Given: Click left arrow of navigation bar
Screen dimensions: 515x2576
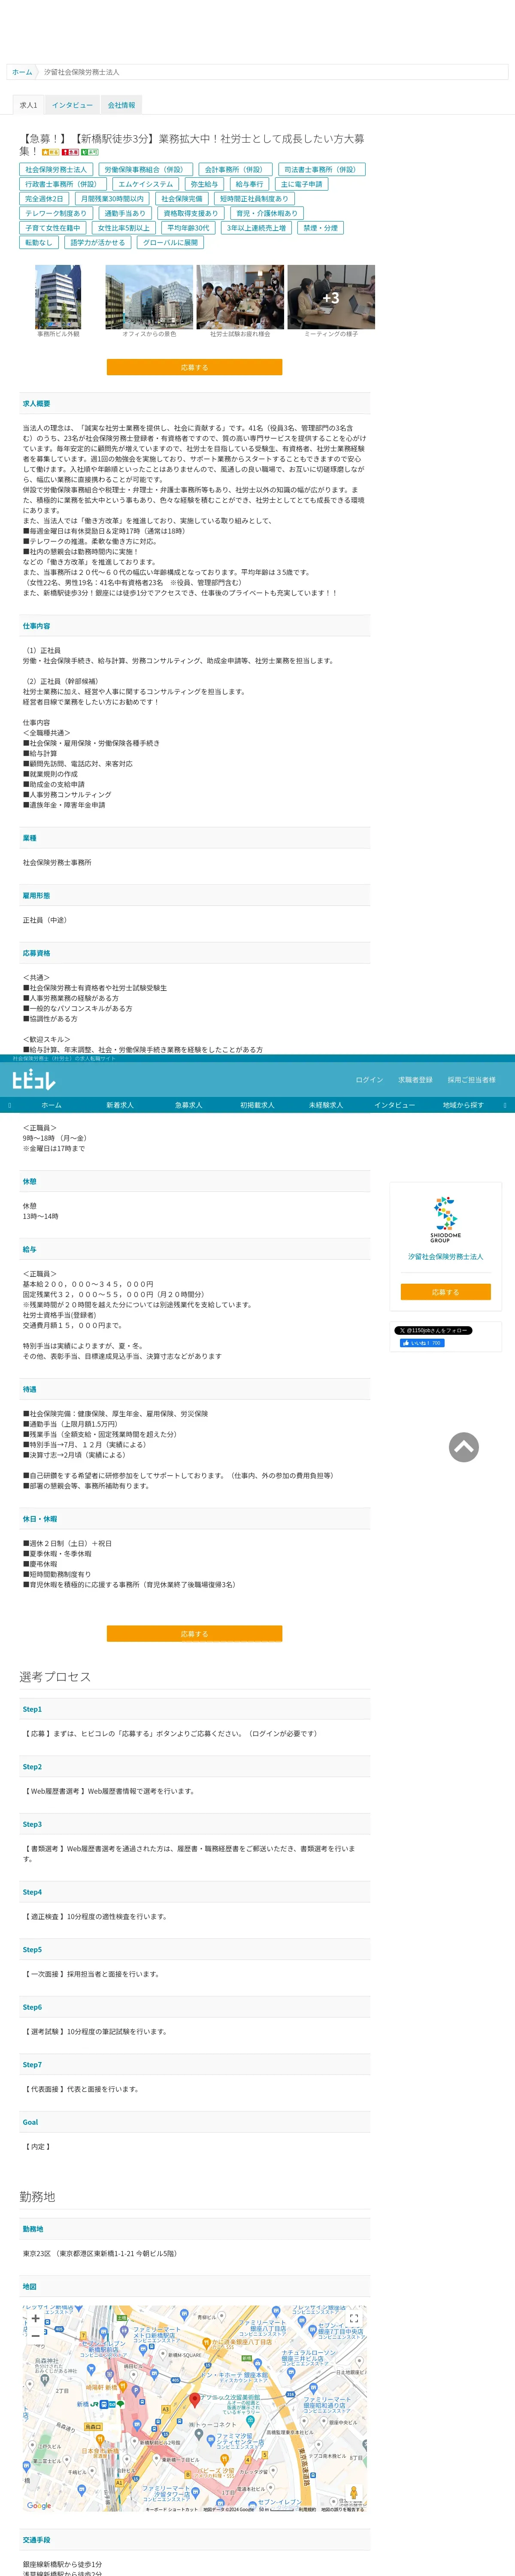Looking at the screenshot, I should click(x=9, y=1105).
